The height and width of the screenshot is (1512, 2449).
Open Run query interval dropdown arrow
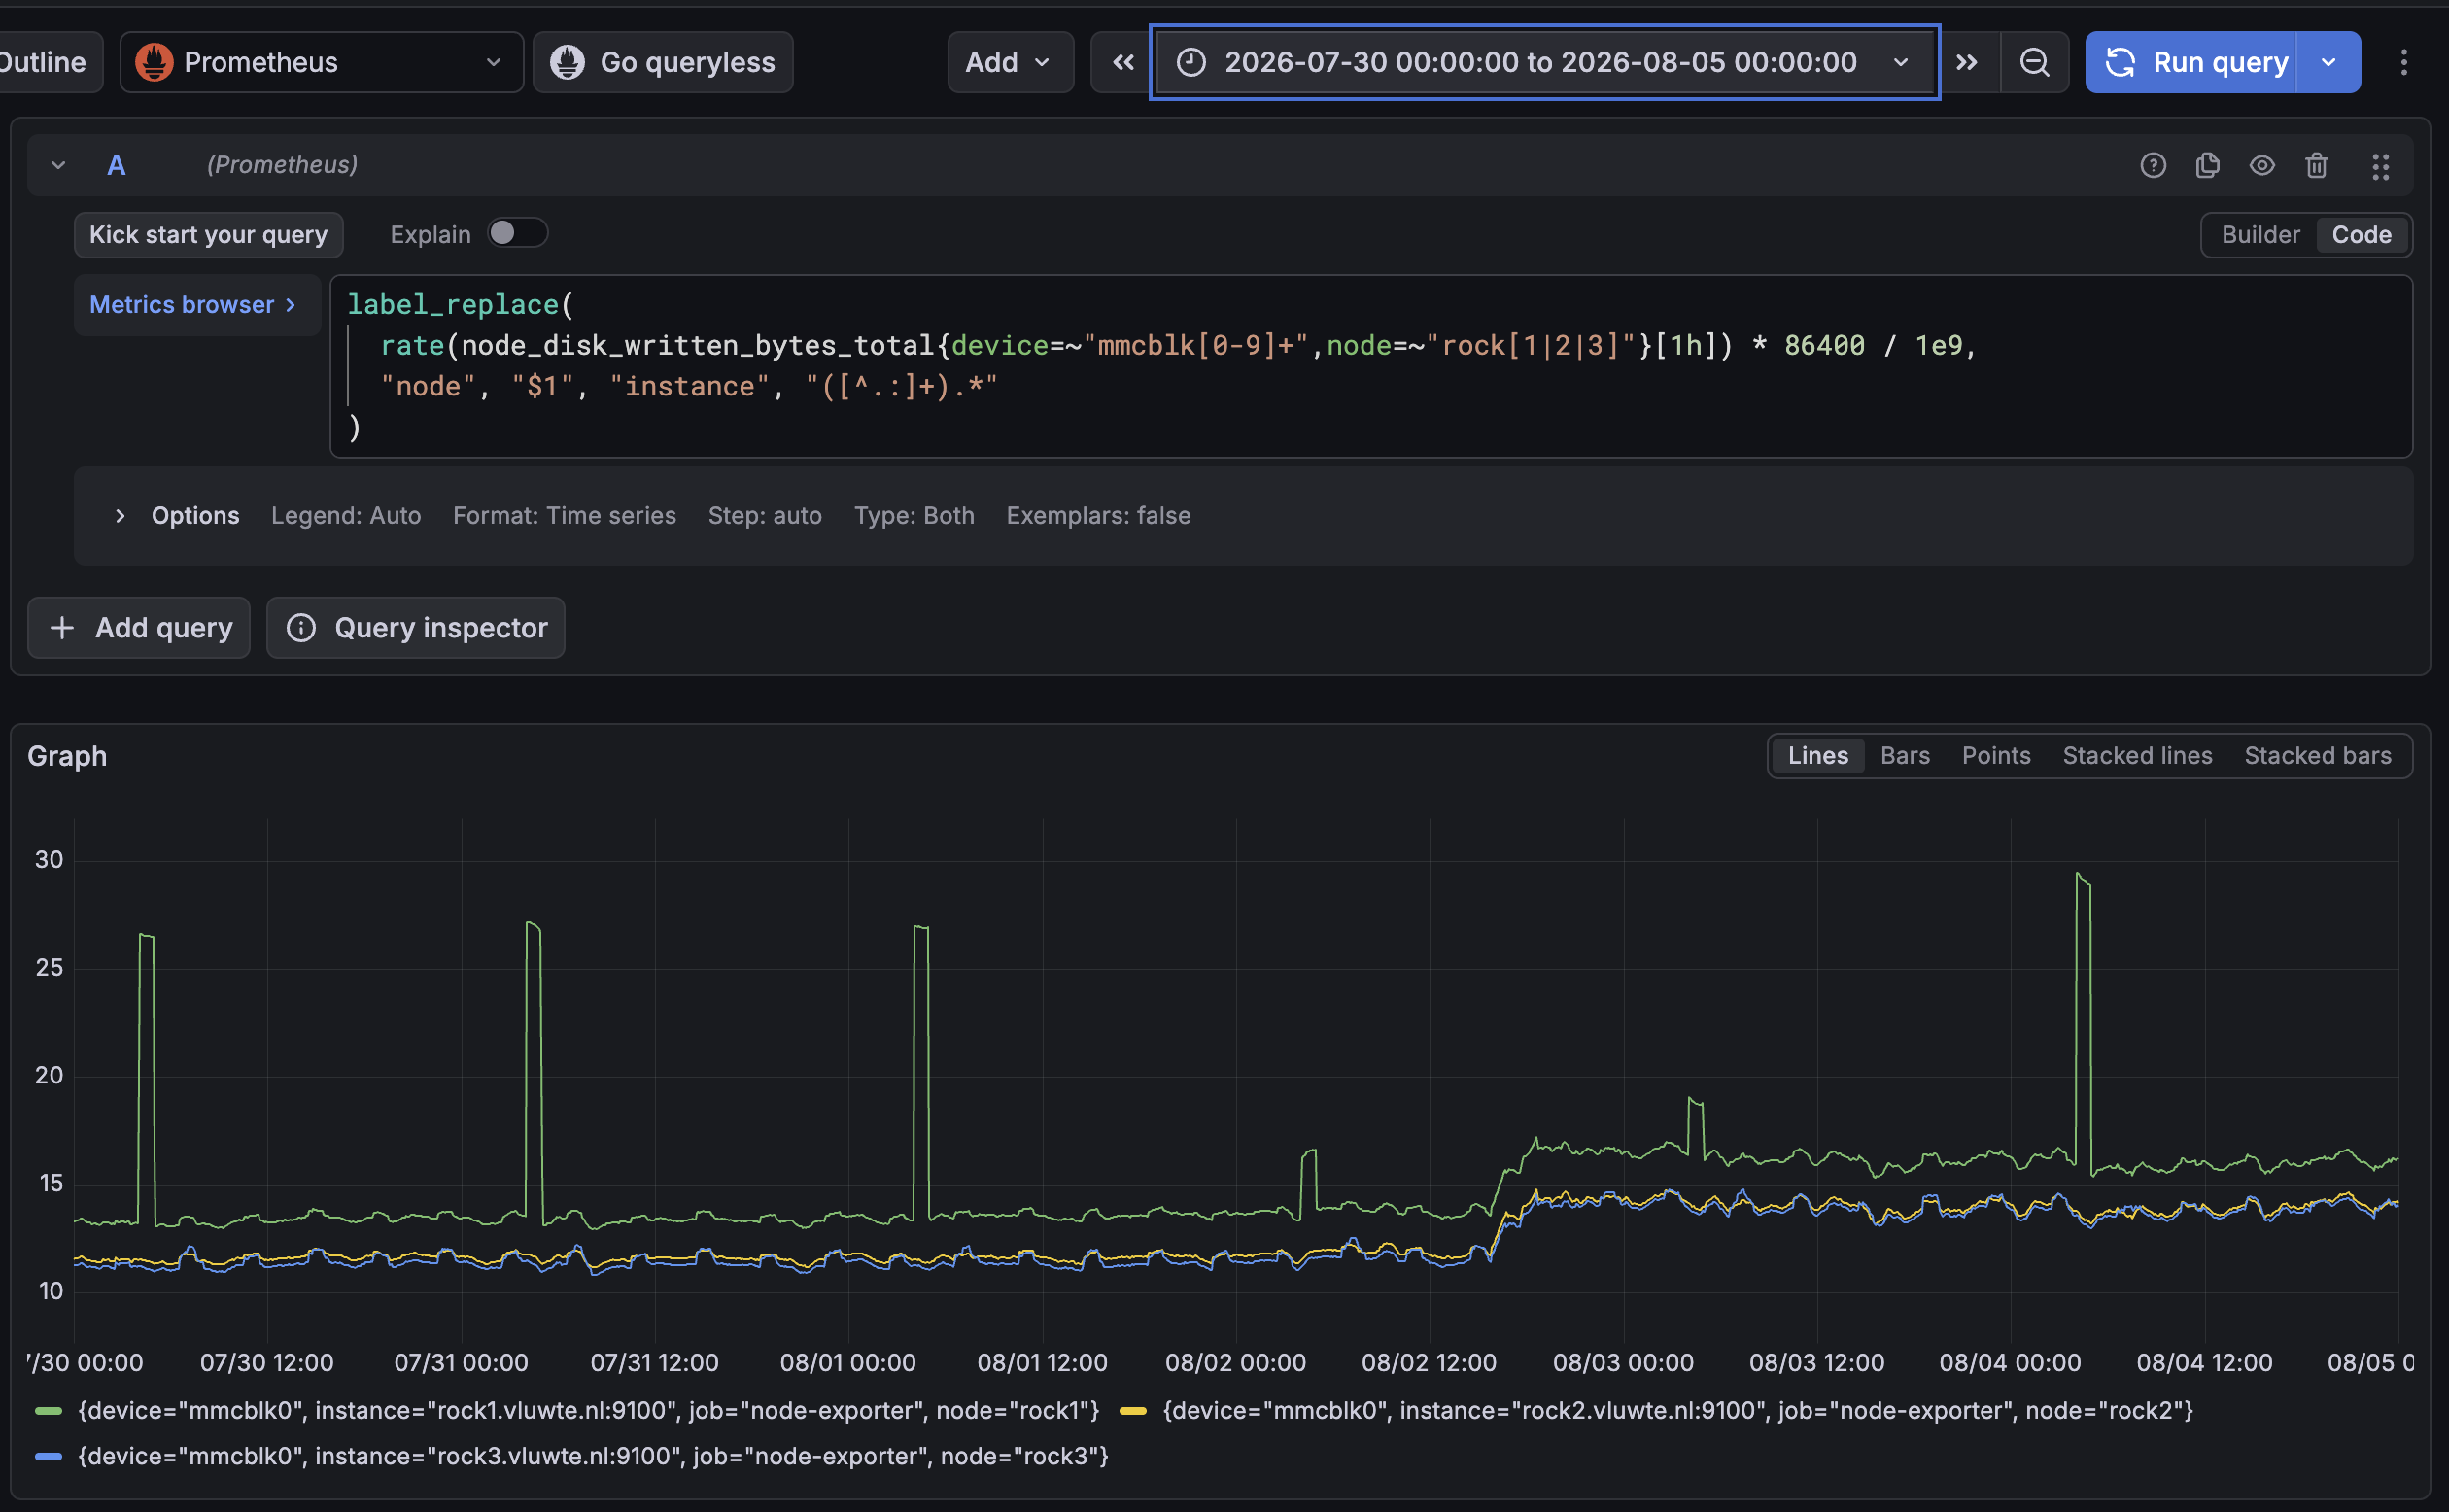[x=2328, y=62]
